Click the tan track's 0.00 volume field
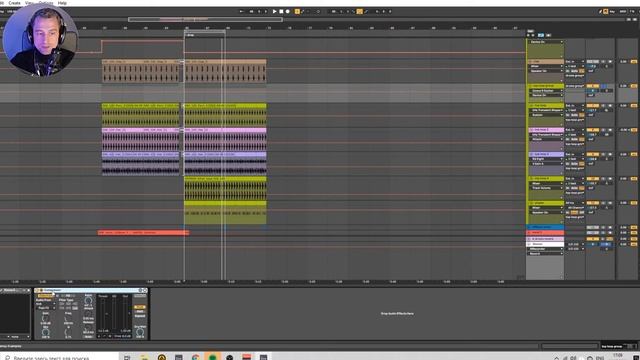The image size is (640, 360). tap(623, 62)
